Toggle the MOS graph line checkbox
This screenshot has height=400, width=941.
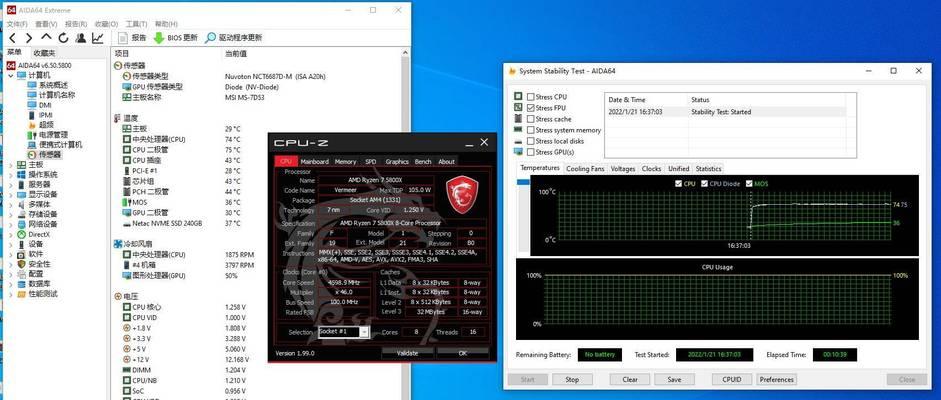[x=749, y=184]
